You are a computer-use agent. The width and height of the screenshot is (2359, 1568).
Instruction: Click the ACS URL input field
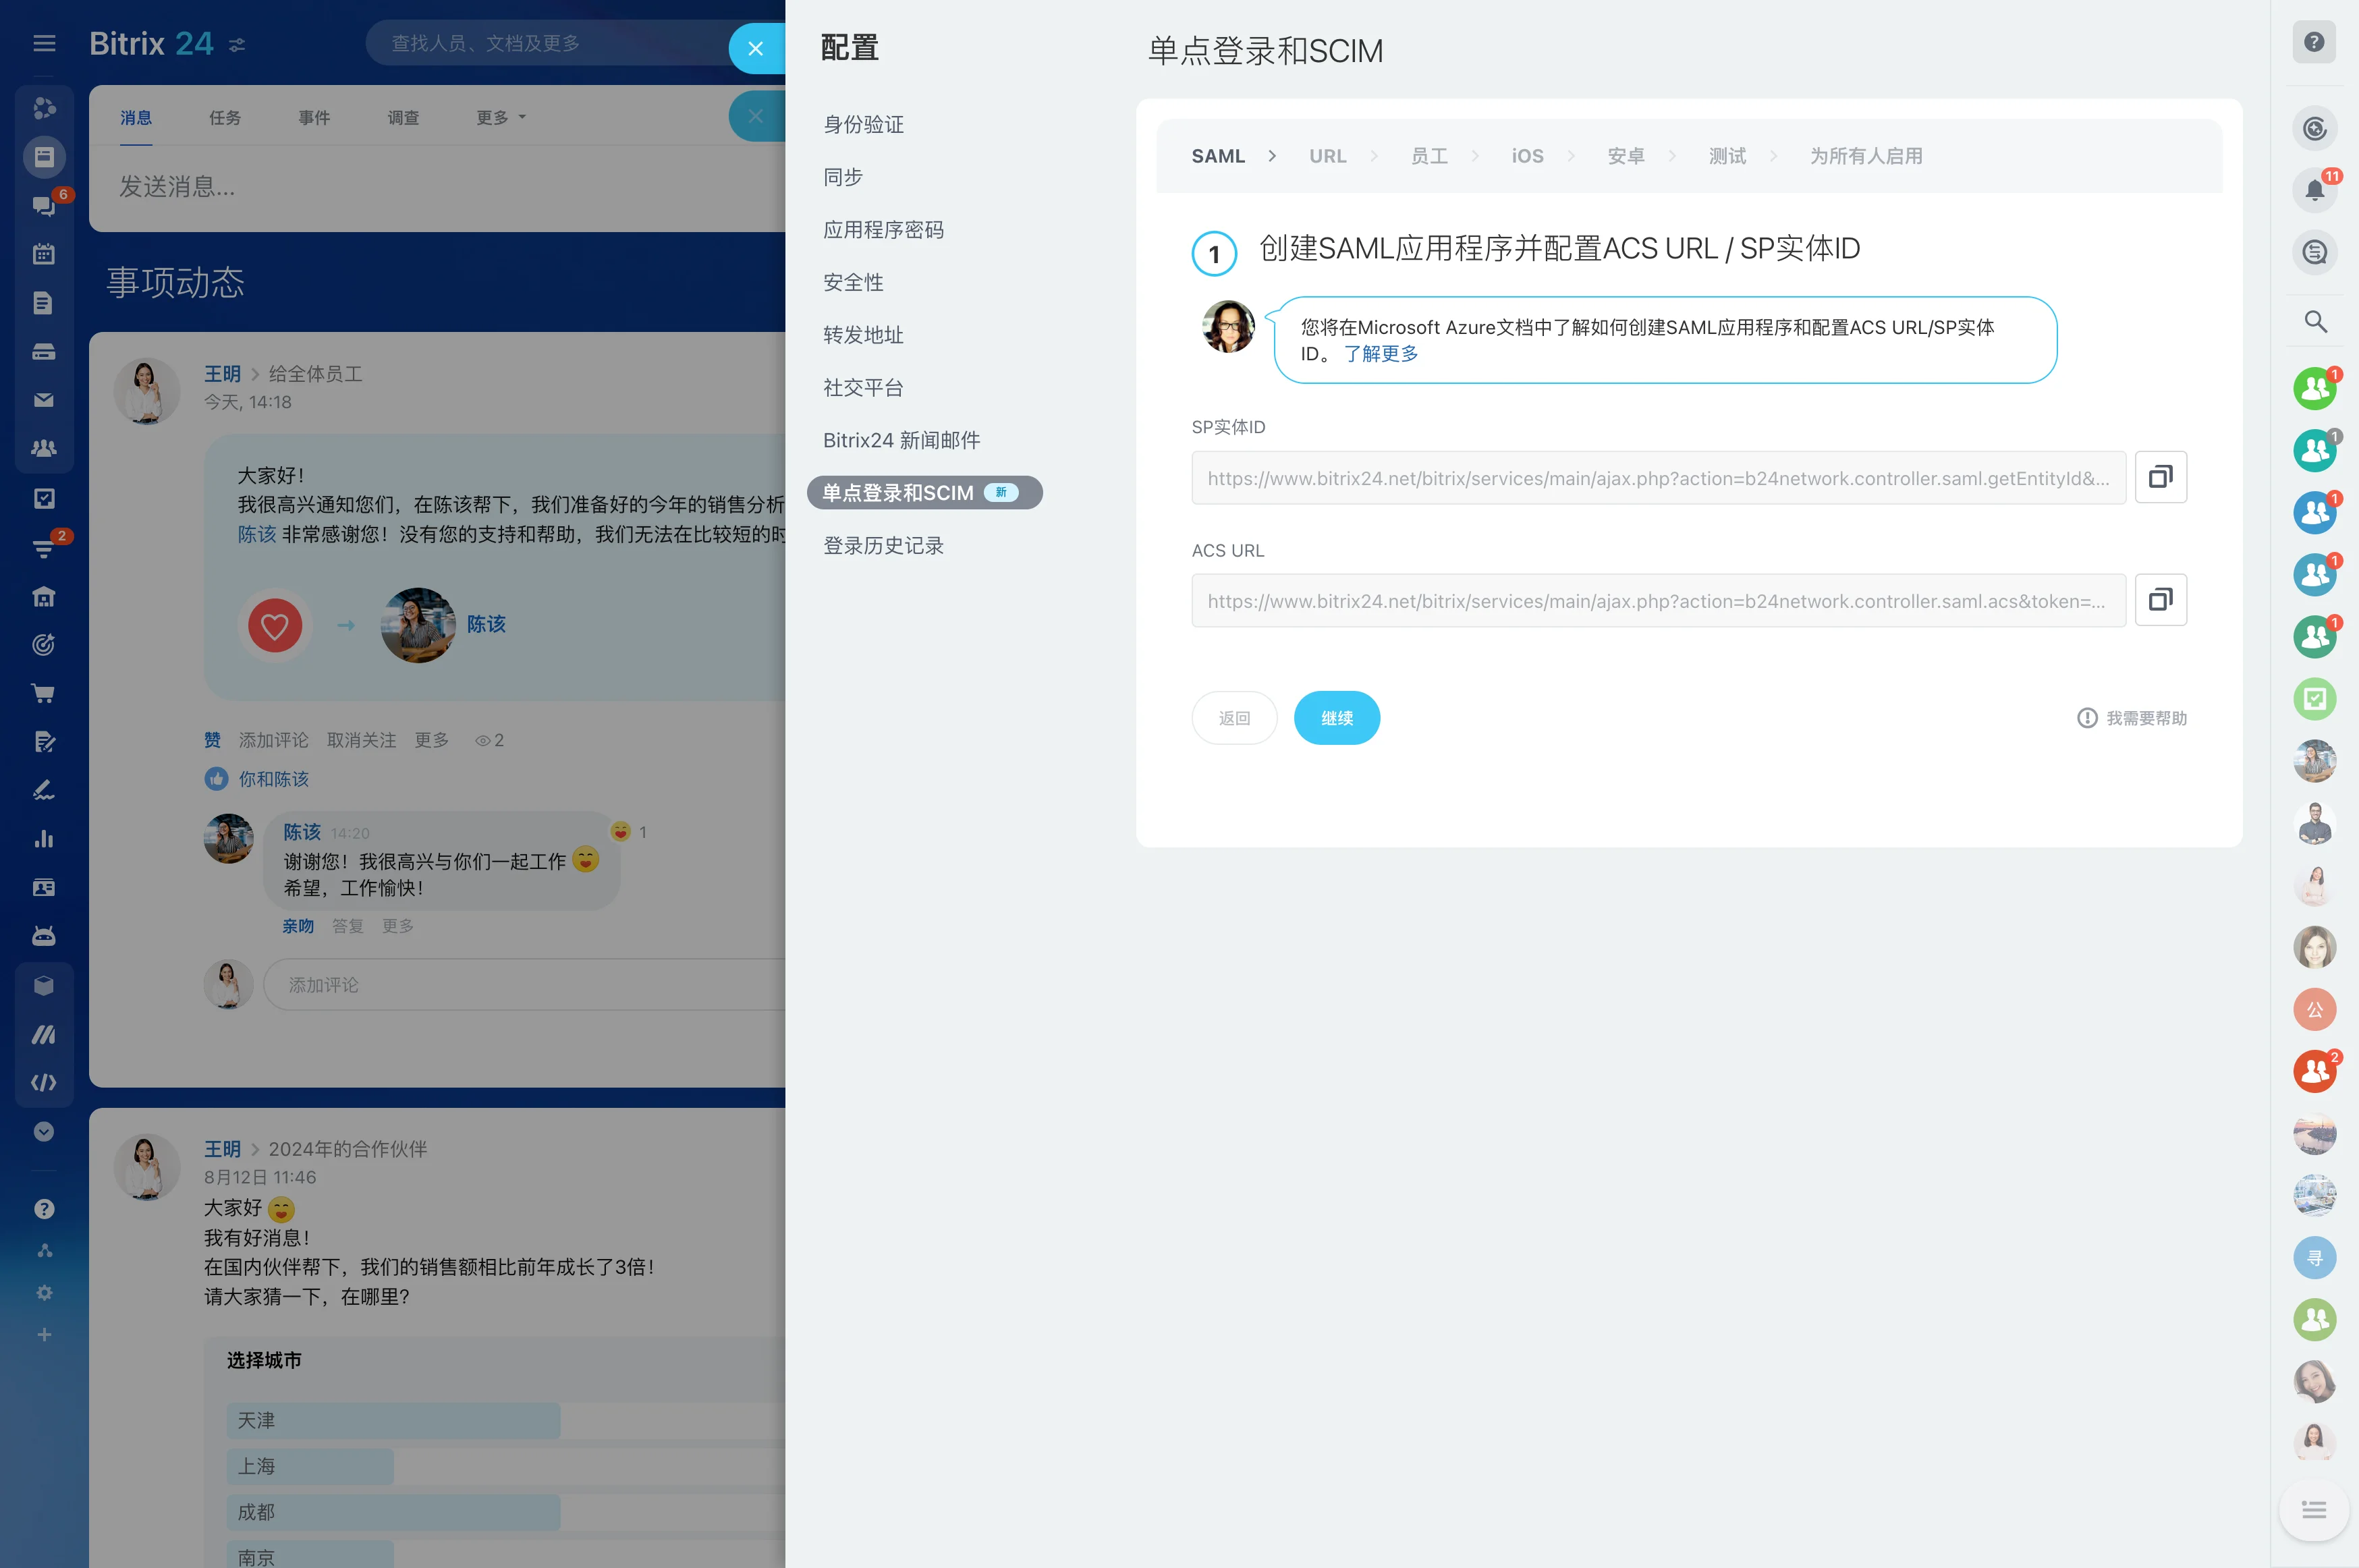[1658, 601]
